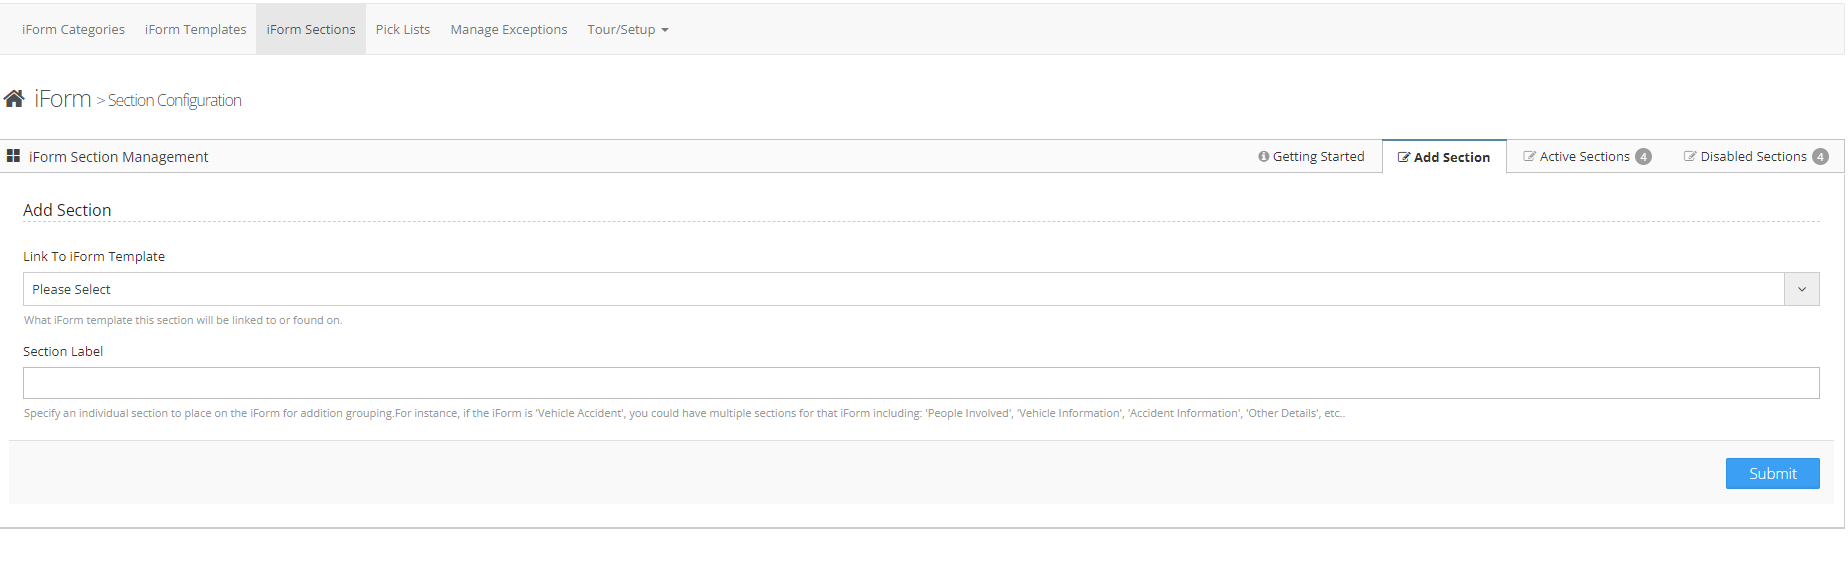Click the edit icon beside Disabled Sections
Image resolution: width=1848 pixels, height=569 pixels.
(x=1690, y=157)
